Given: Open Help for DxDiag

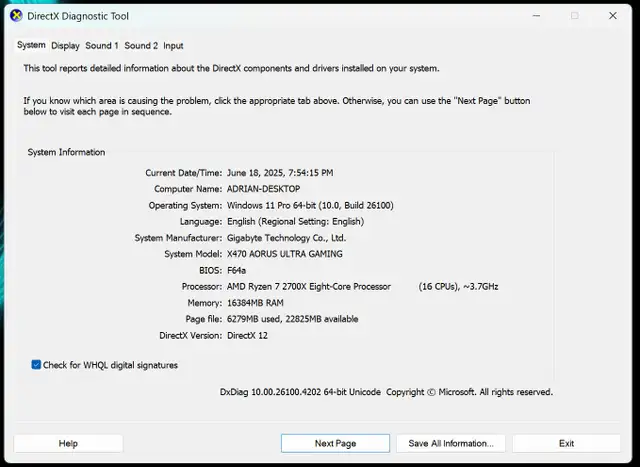Looking at the screenshot, I should 68,443.
